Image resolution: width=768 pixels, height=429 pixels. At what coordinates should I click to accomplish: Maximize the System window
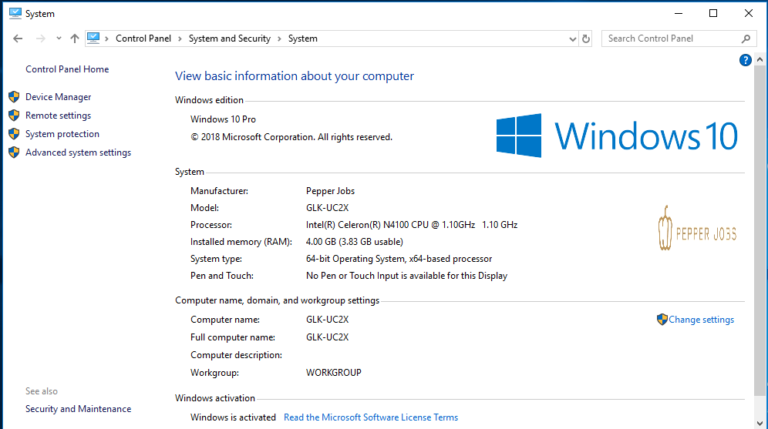click(x=713, y=14)
